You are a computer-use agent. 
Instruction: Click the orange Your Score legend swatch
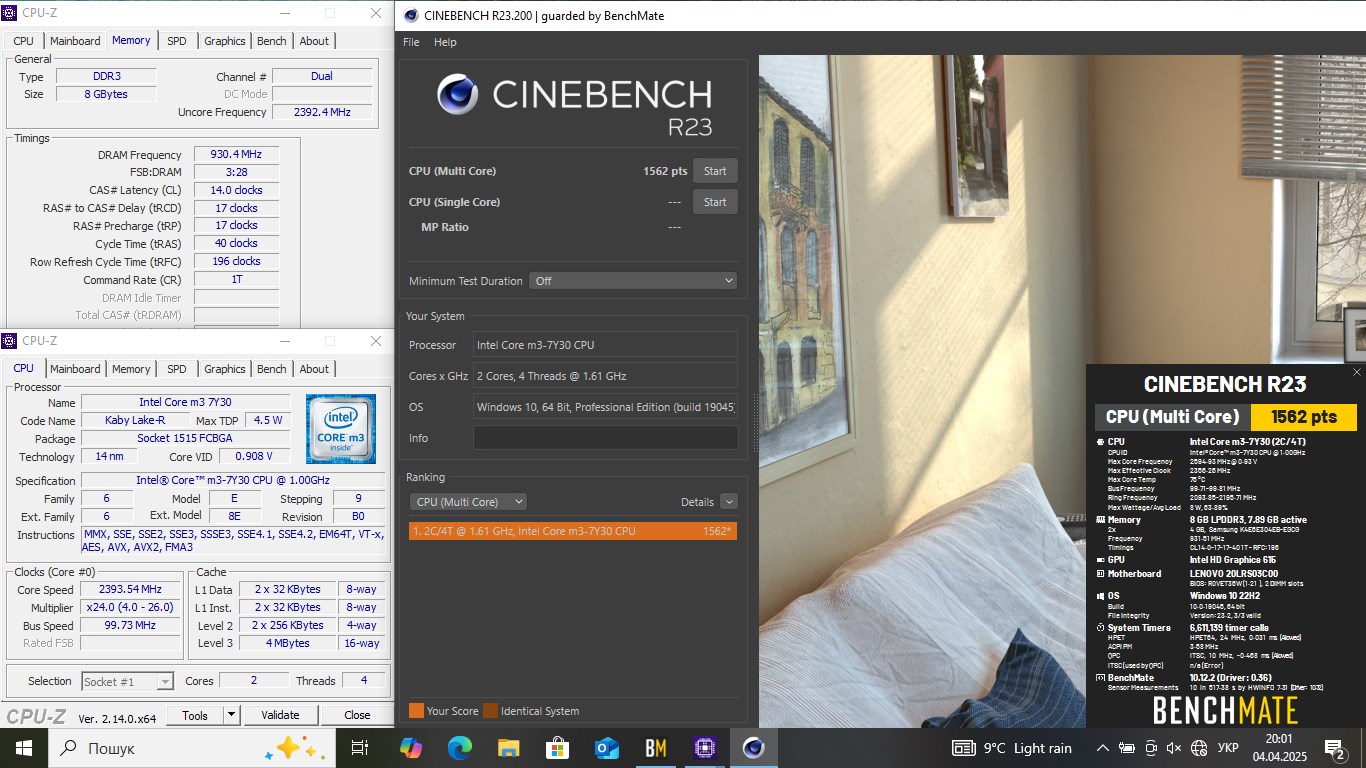click(x=416, y=711)
